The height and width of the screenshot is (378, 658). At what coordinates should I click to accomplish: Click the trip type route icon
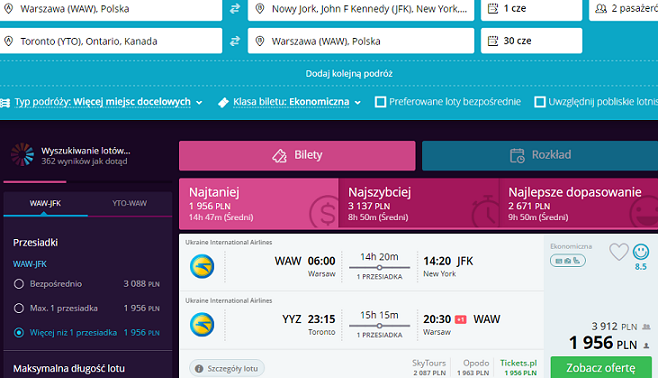tap(5, 102)
